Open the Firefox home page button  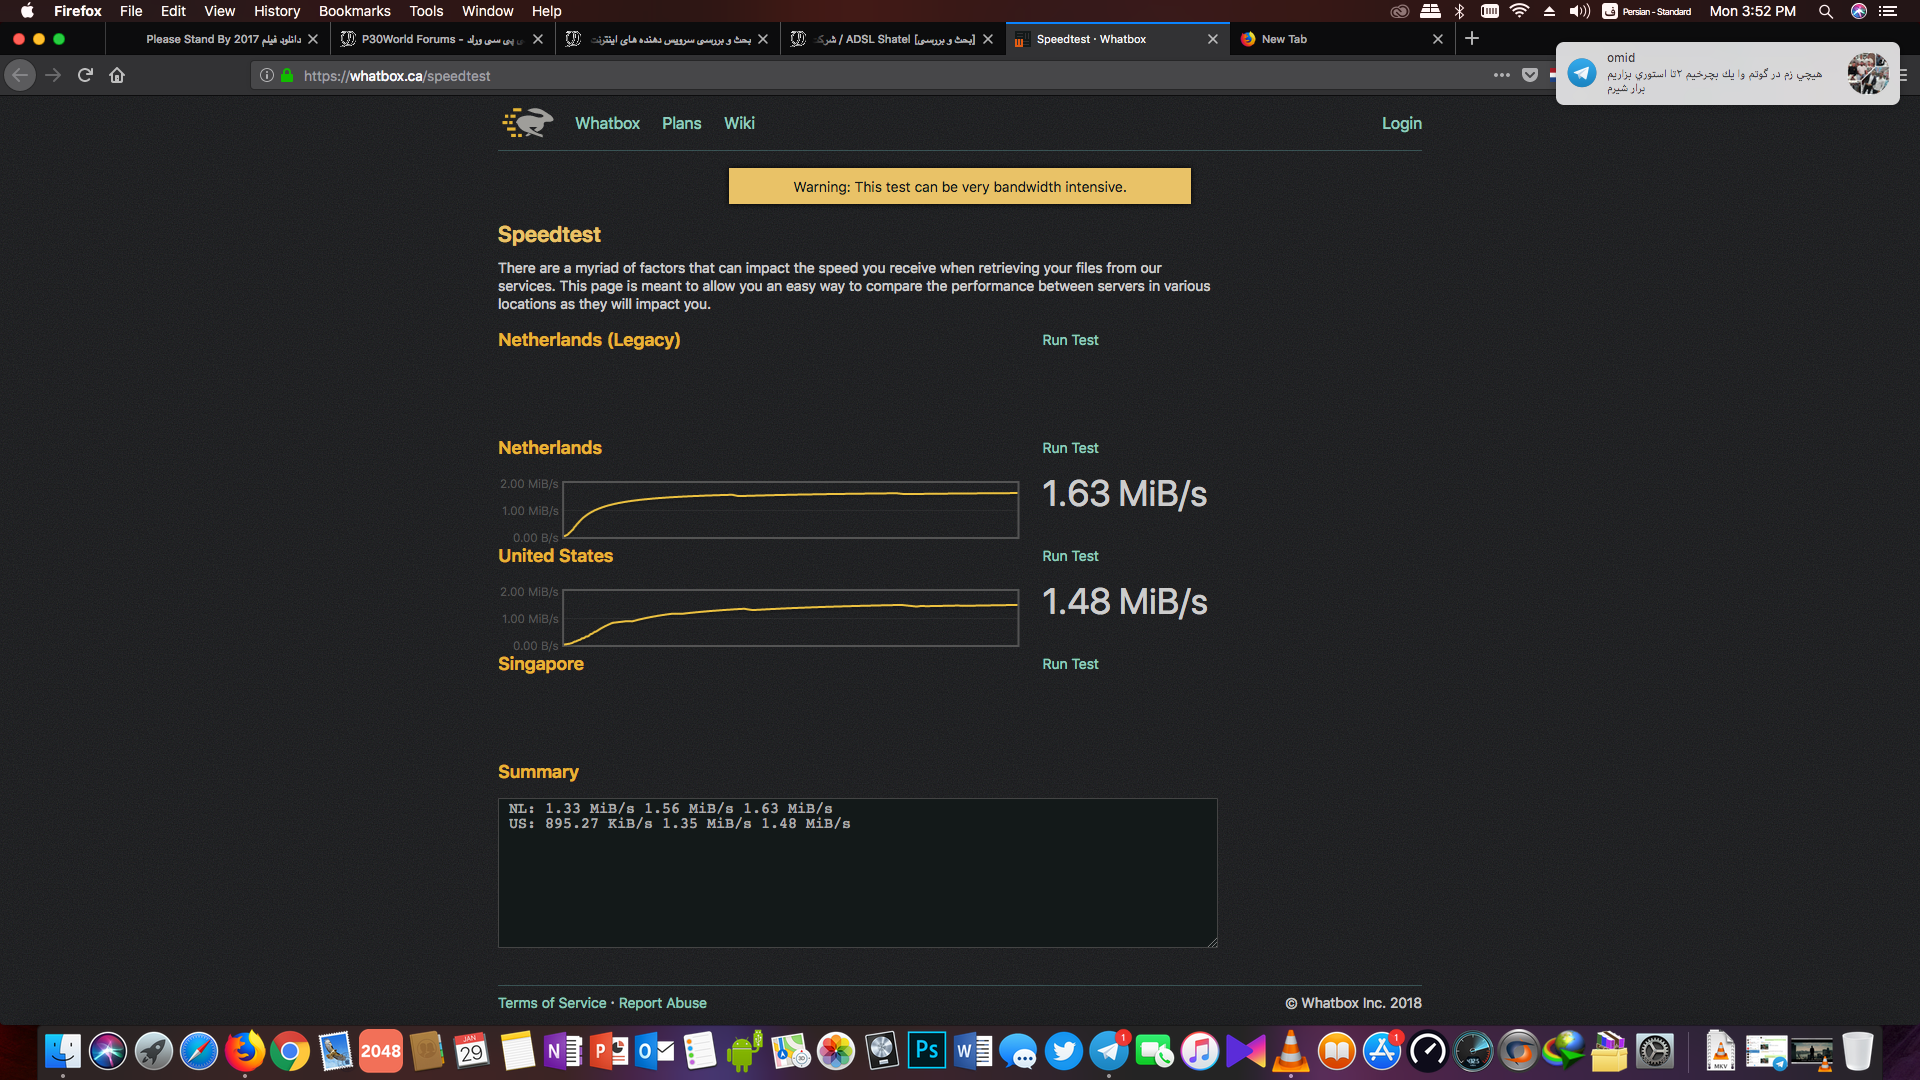coord(117,75)
